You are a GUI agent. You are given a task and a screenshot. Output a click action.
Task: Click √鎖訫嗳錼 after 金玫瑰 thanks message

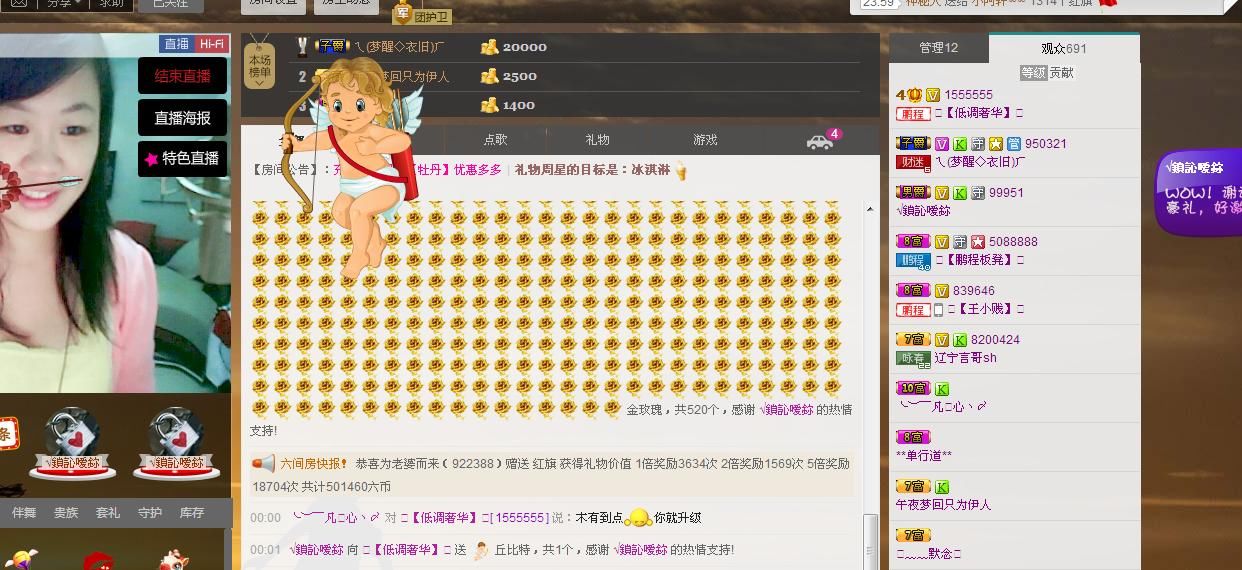pyautogui.click(x=786, y=410)
